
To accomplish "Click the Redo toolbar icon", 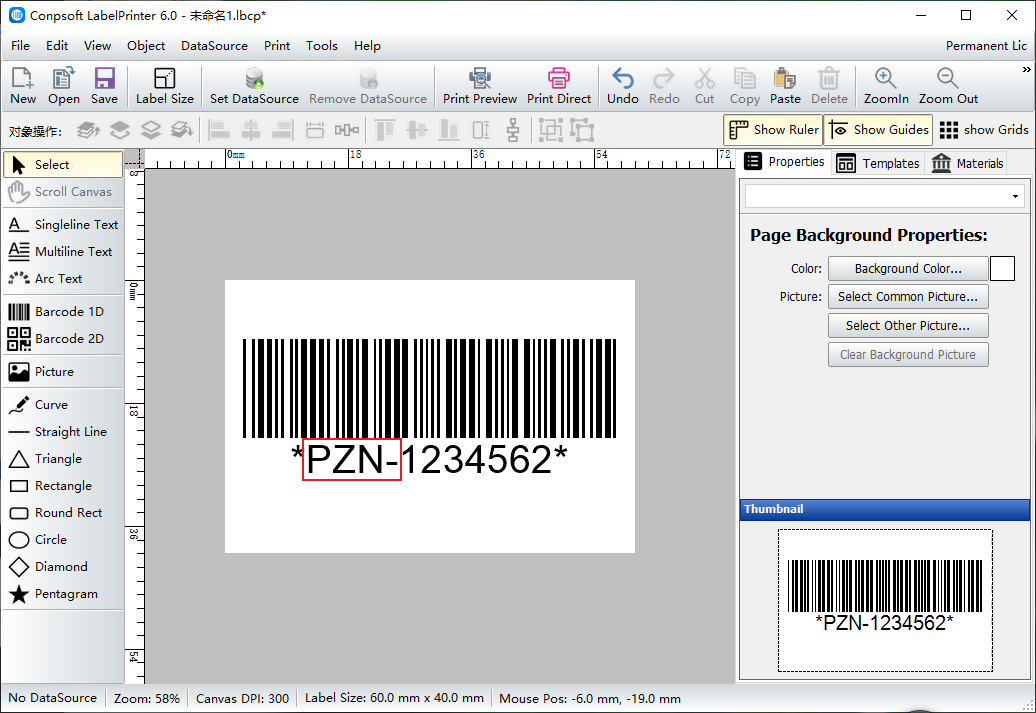I will point(664,86).
